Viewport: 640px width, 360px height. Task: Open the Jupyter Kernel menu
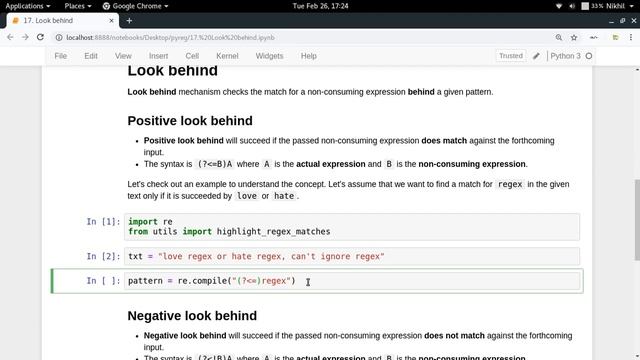(227, 56)
